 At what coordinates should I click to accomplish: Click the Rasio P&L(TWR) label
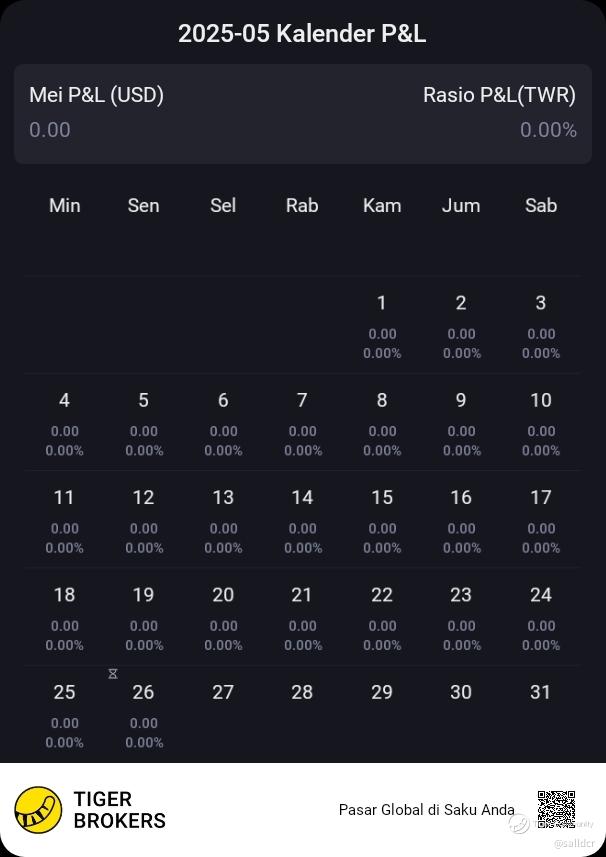tap(499, 95)
